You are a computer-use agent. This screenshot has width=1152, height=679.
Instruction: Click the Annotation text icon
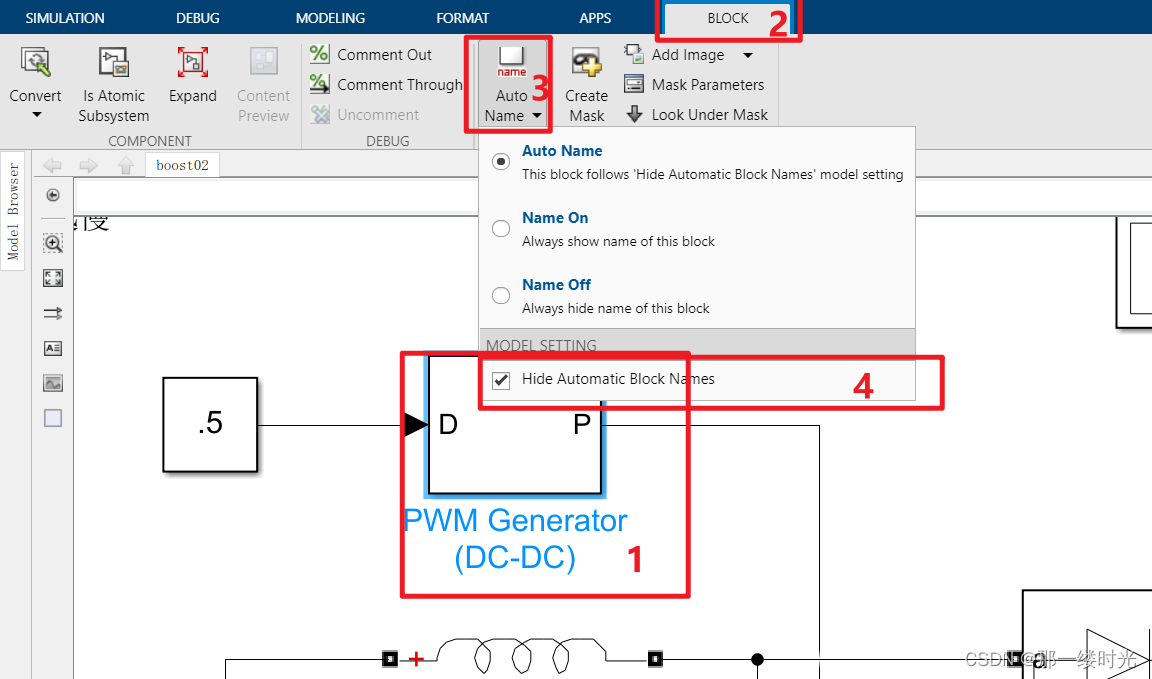[x=53, y=348]
